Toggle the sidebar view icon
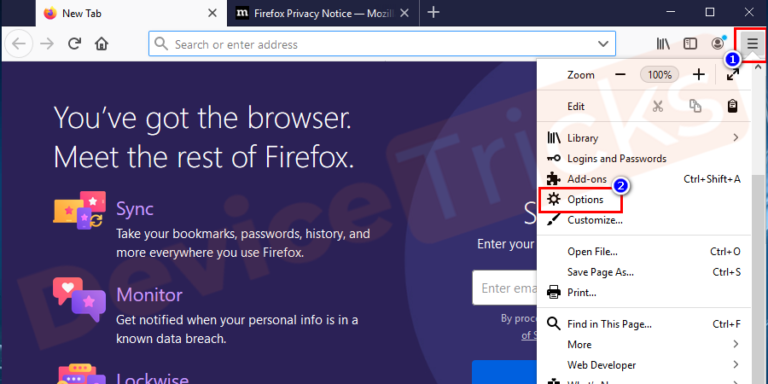This screenshot has height=384, width=768. (690, 44)
